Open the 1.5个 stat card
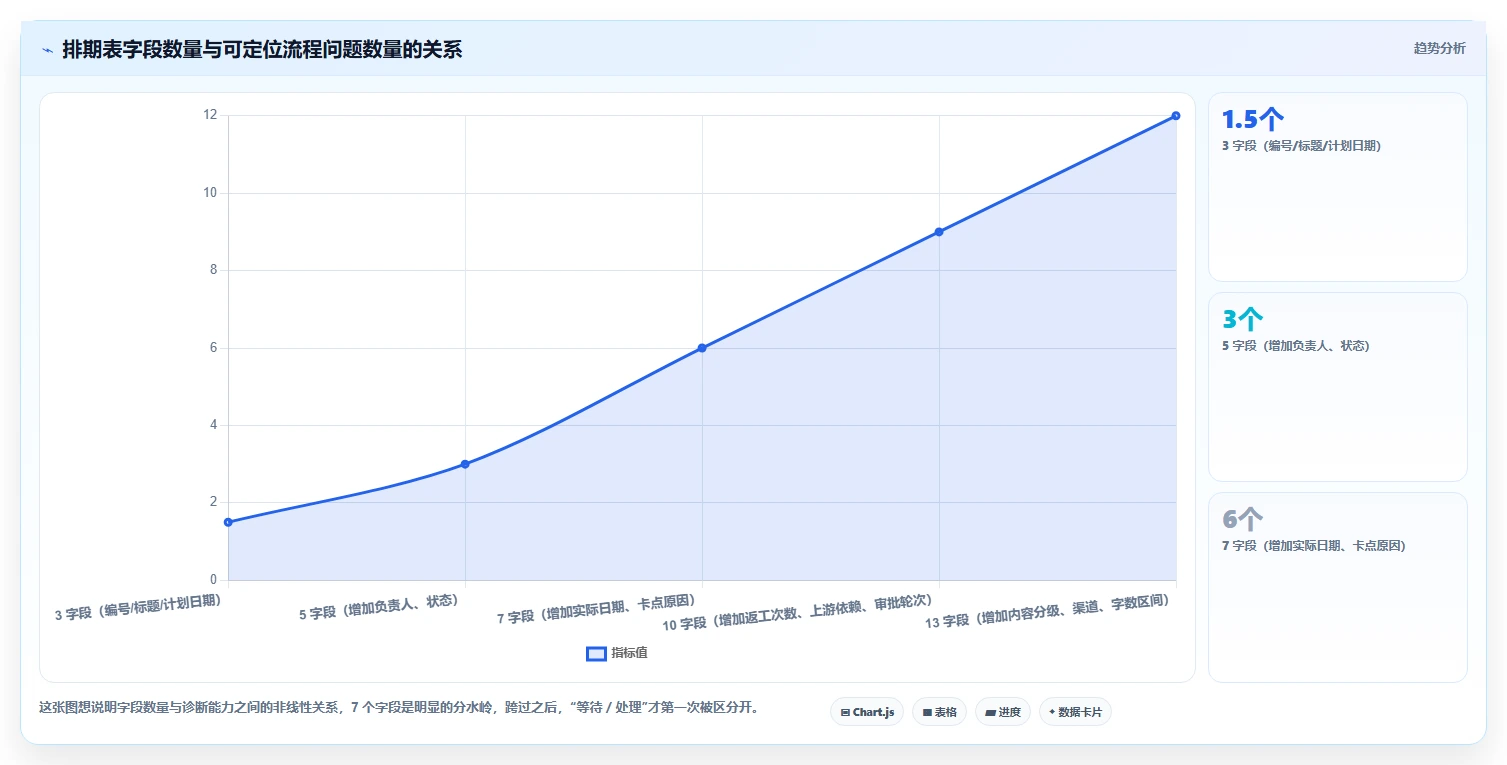1507x765 pixels. pos(1338,187)
